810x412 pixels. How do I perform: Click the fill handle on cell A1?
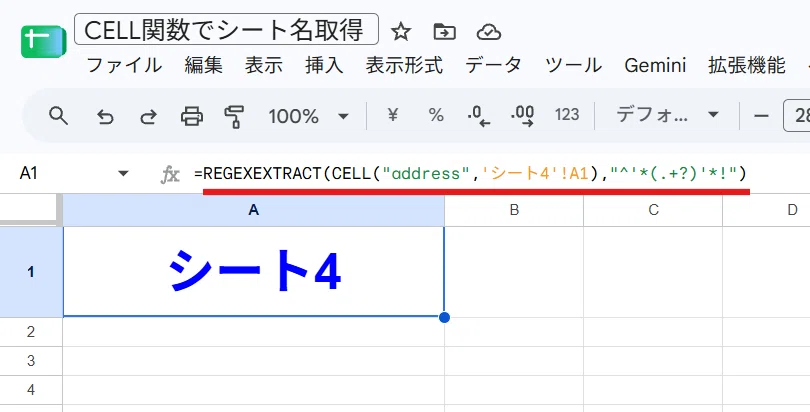pyautogui.click(x=444, y=317)
